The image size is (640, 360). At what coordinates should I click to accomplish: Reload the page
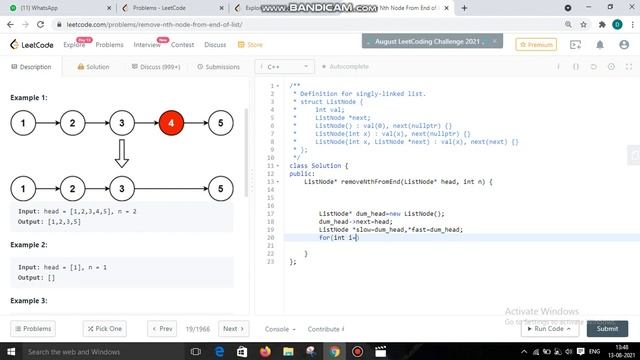pyautogui.click(x=40, y=24)
